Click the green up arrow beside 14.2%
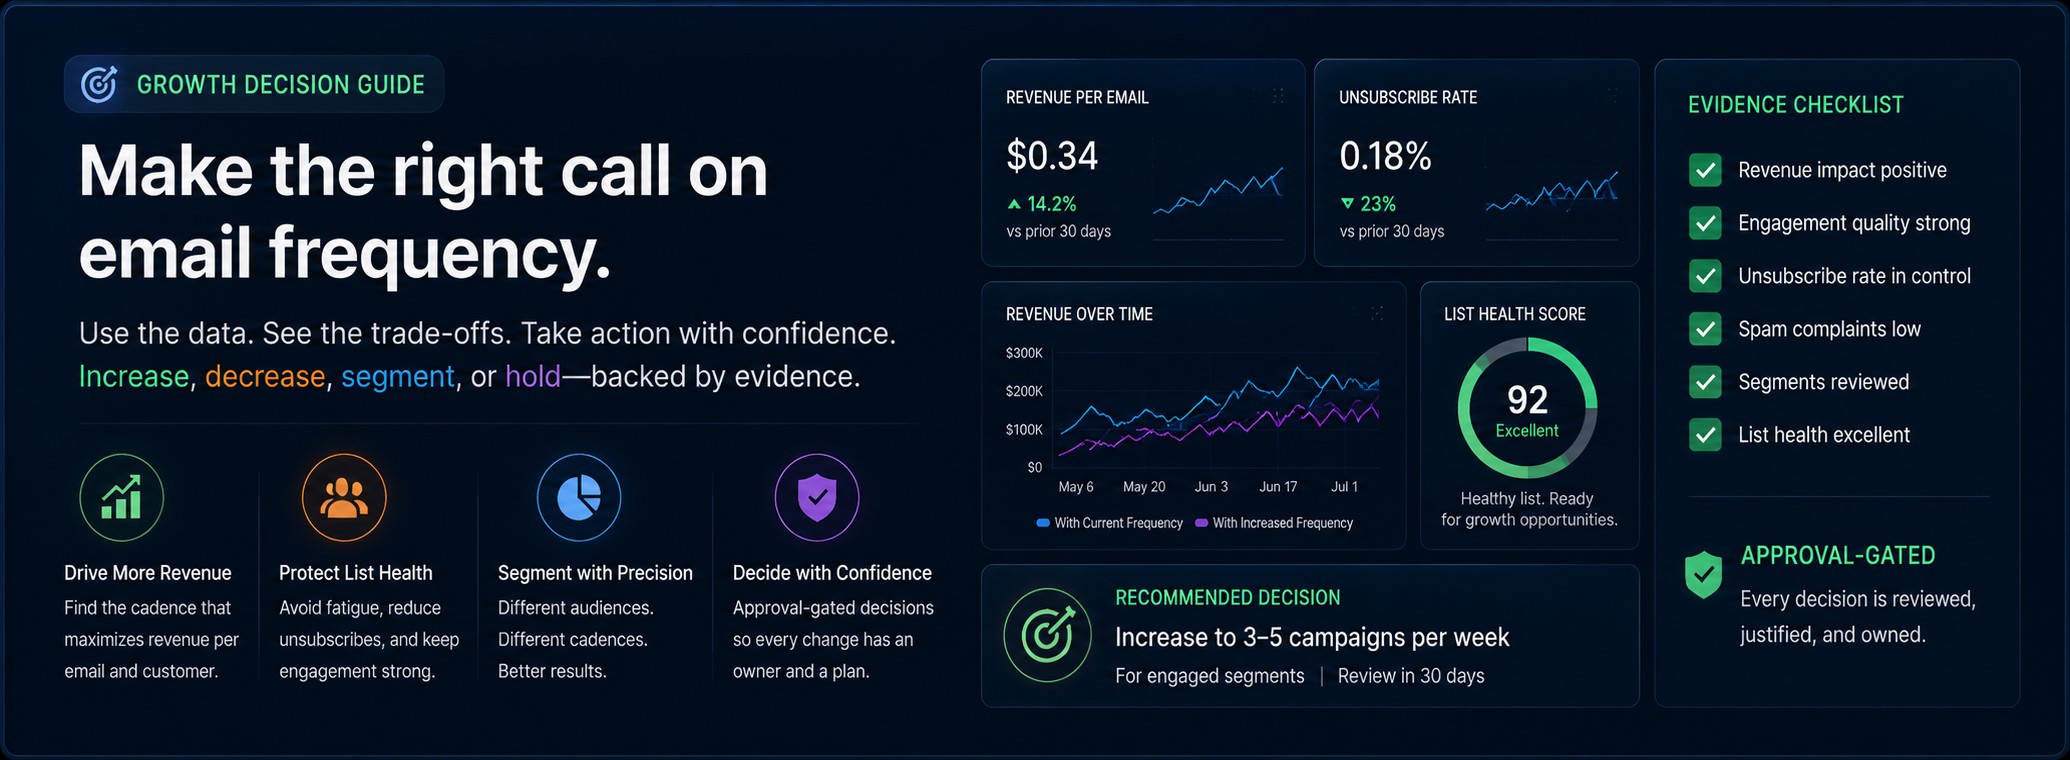The width and height of the screenshot is (2070, 760). (x=1014, y=204)
